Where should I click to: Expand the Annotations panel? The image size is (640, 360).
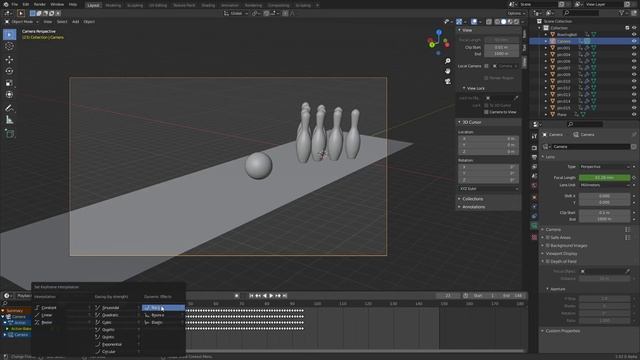(x=460, y=207)
